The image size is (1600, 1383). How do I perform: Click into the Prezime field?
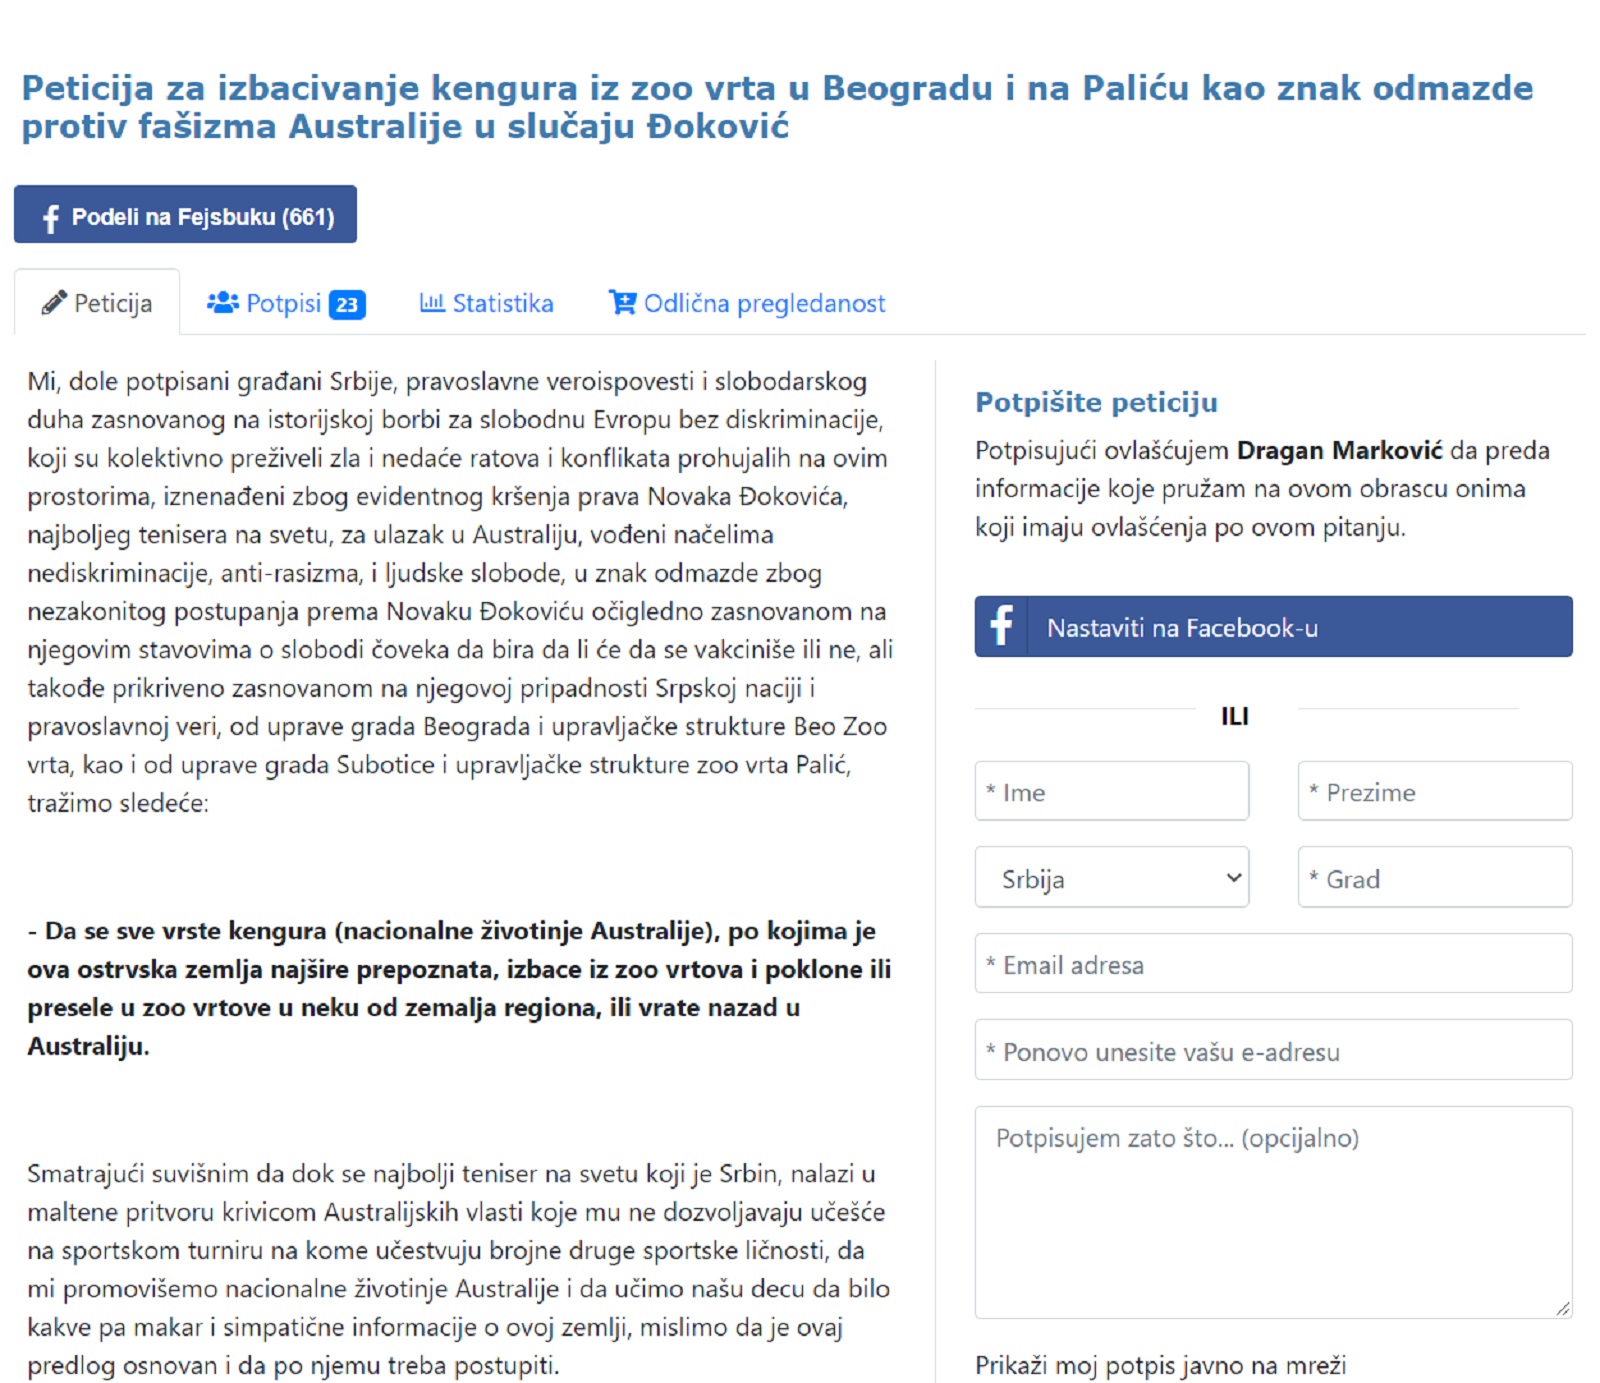point(1434,791)
